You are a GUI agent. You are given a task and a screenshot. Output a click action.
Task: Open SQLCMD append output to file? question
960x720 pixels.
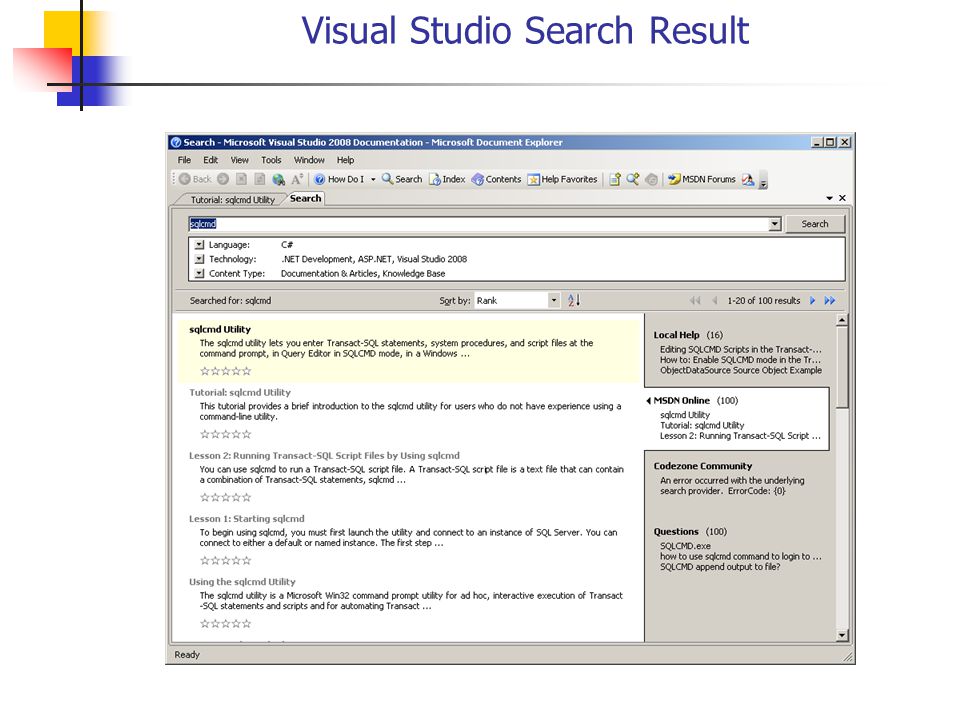[x=719, y=567]
